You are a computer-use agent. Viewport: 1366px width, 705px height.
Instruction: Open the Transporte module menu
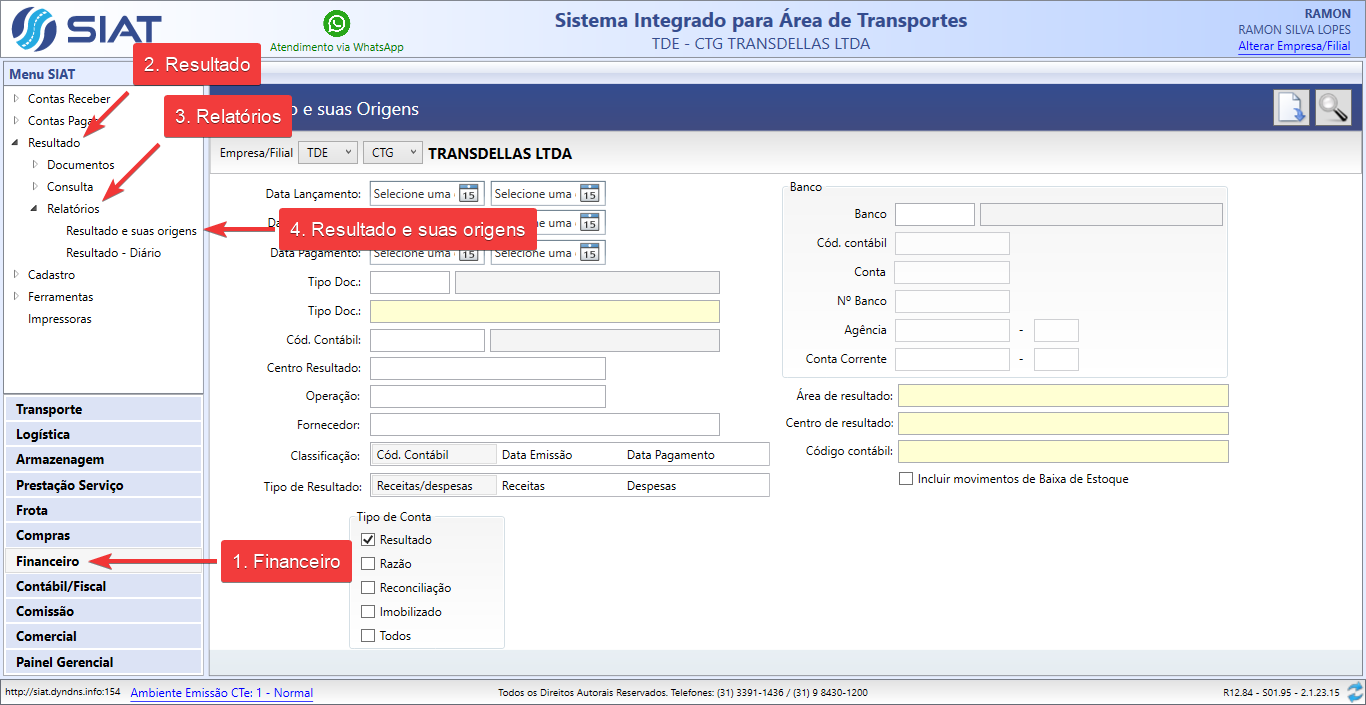pos(49,409)
